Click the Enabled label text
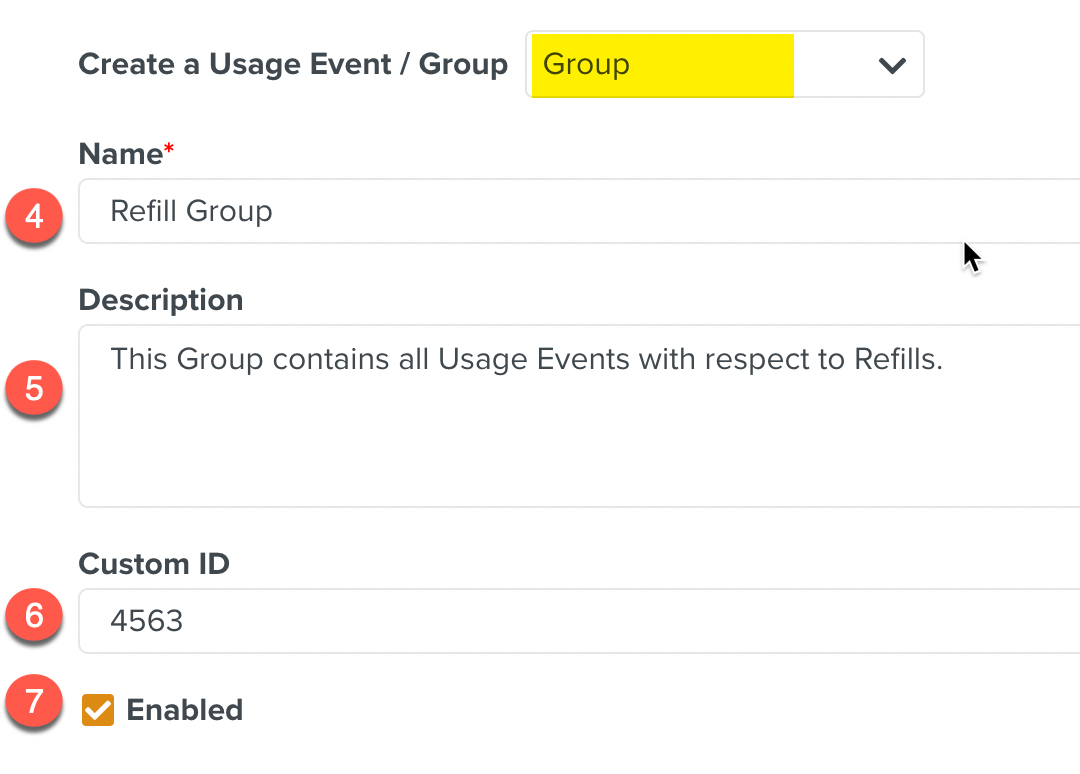 click(x=185, y=710)
